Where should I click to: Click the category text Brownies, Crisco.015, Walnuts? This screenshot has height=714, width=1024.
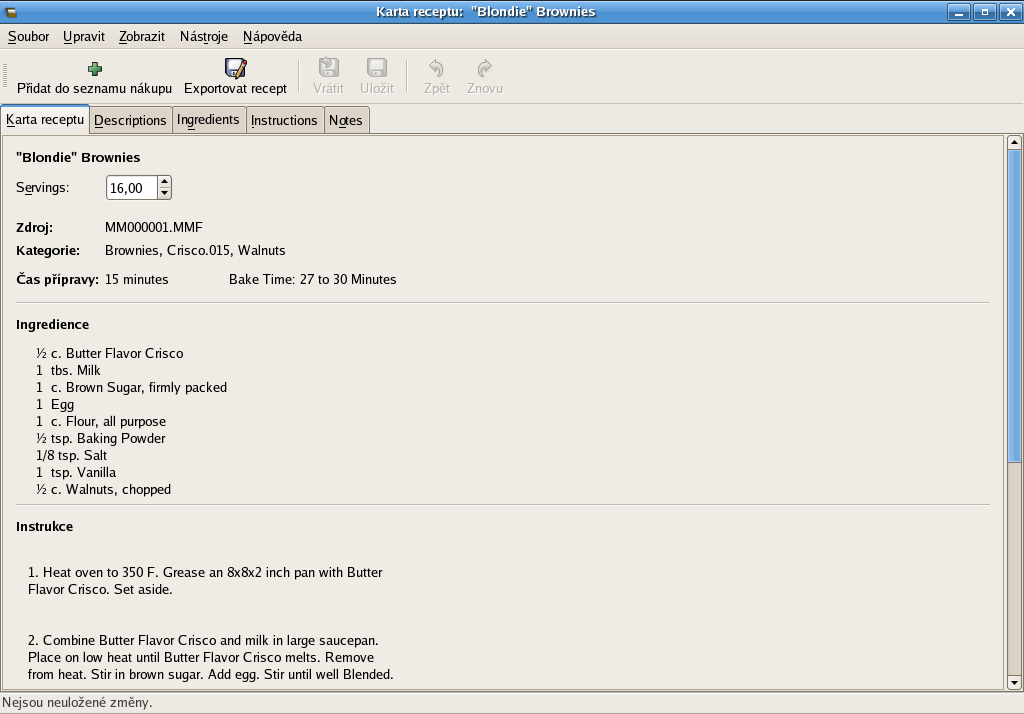point(195,250)
